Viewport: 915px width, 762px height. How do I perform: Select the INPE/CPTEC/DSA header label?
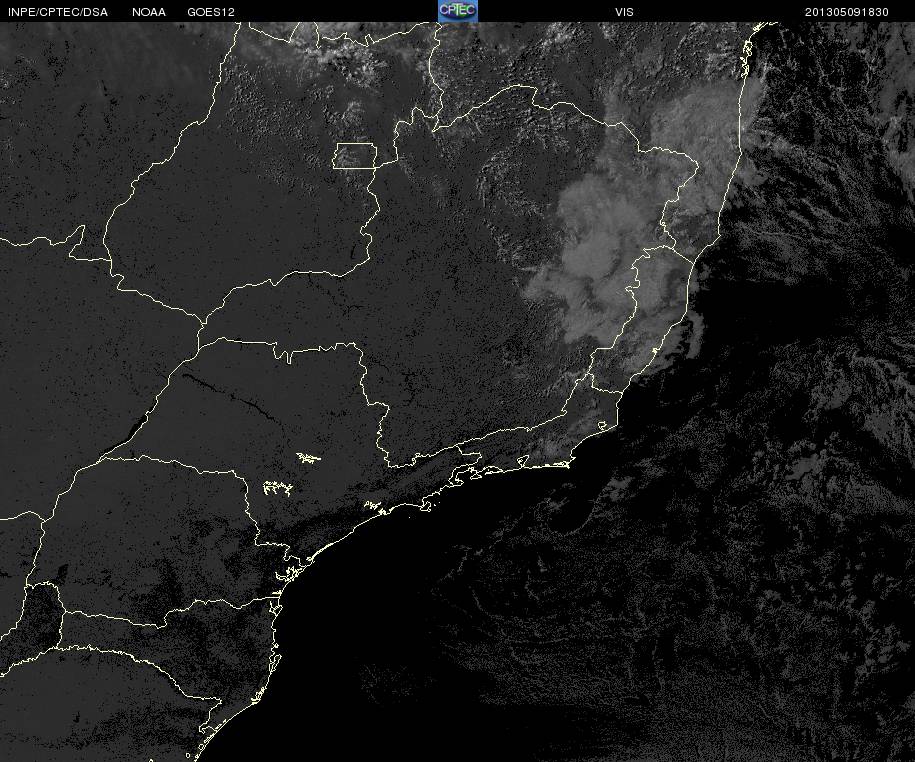point(58,12)
